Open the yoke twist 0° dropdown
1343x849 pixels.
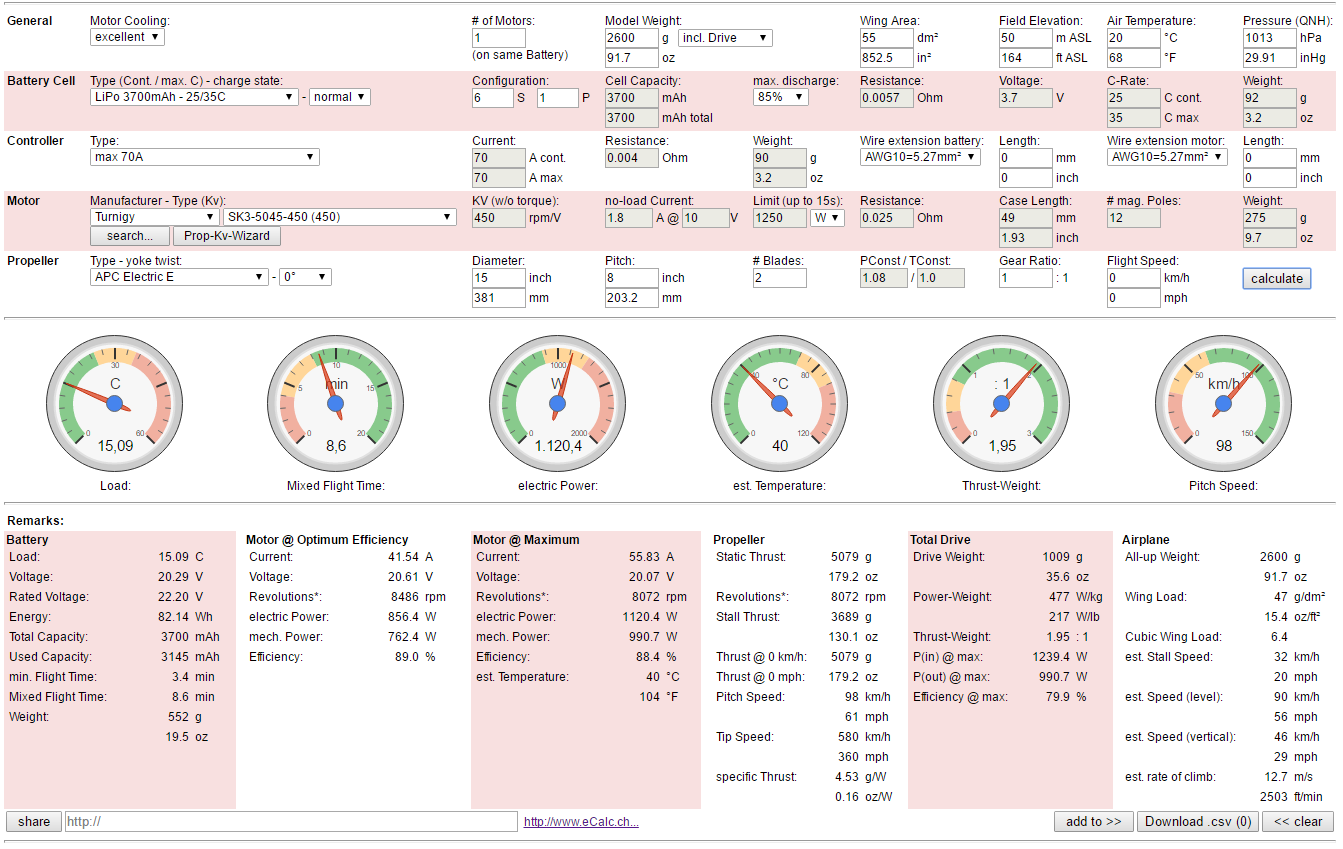[305, 277]
